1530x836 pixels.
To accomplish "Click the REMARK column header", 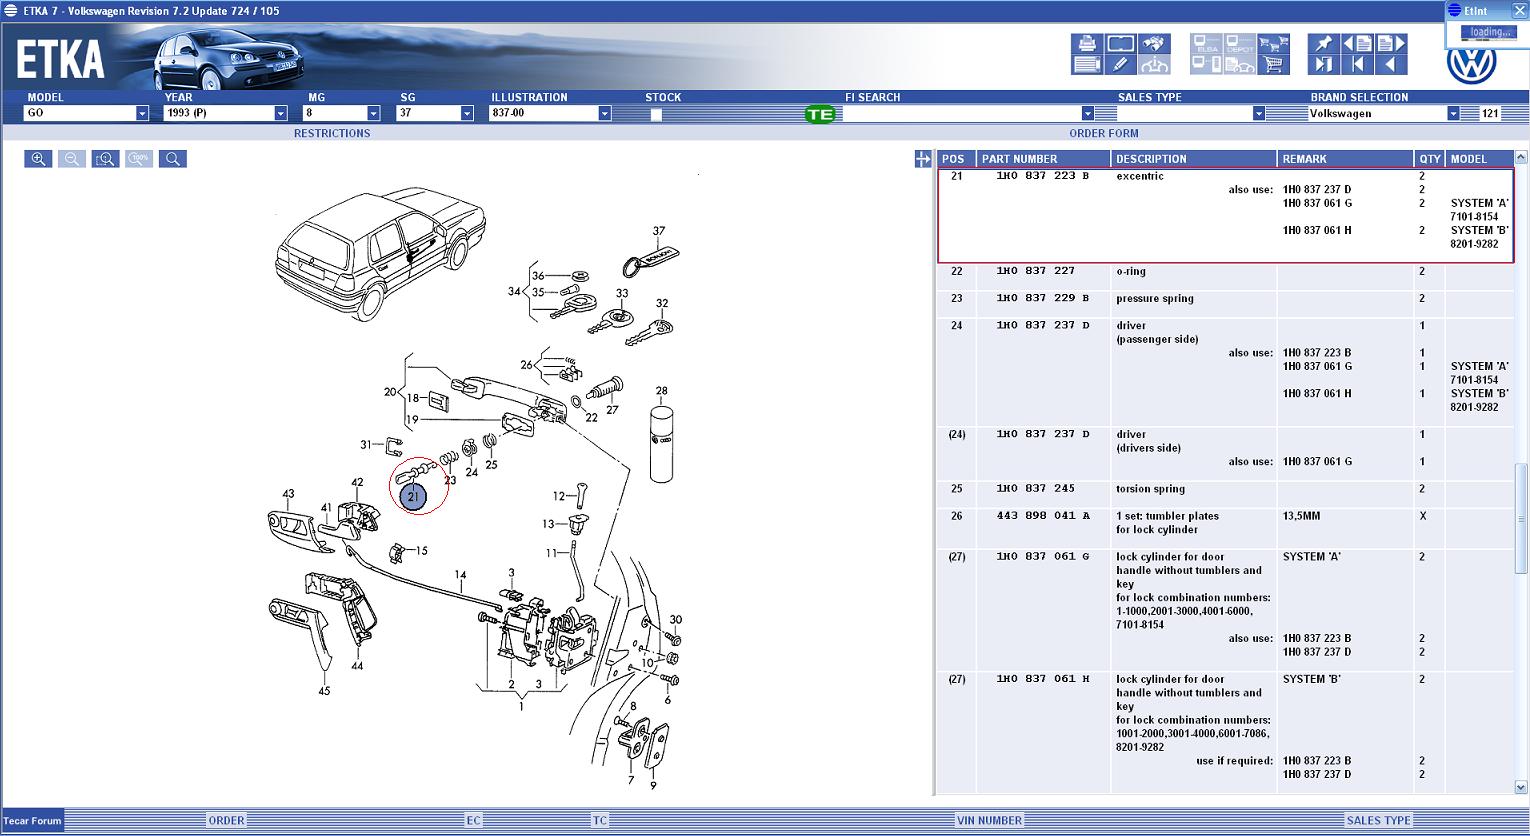I will click(x=1346, y=159).
